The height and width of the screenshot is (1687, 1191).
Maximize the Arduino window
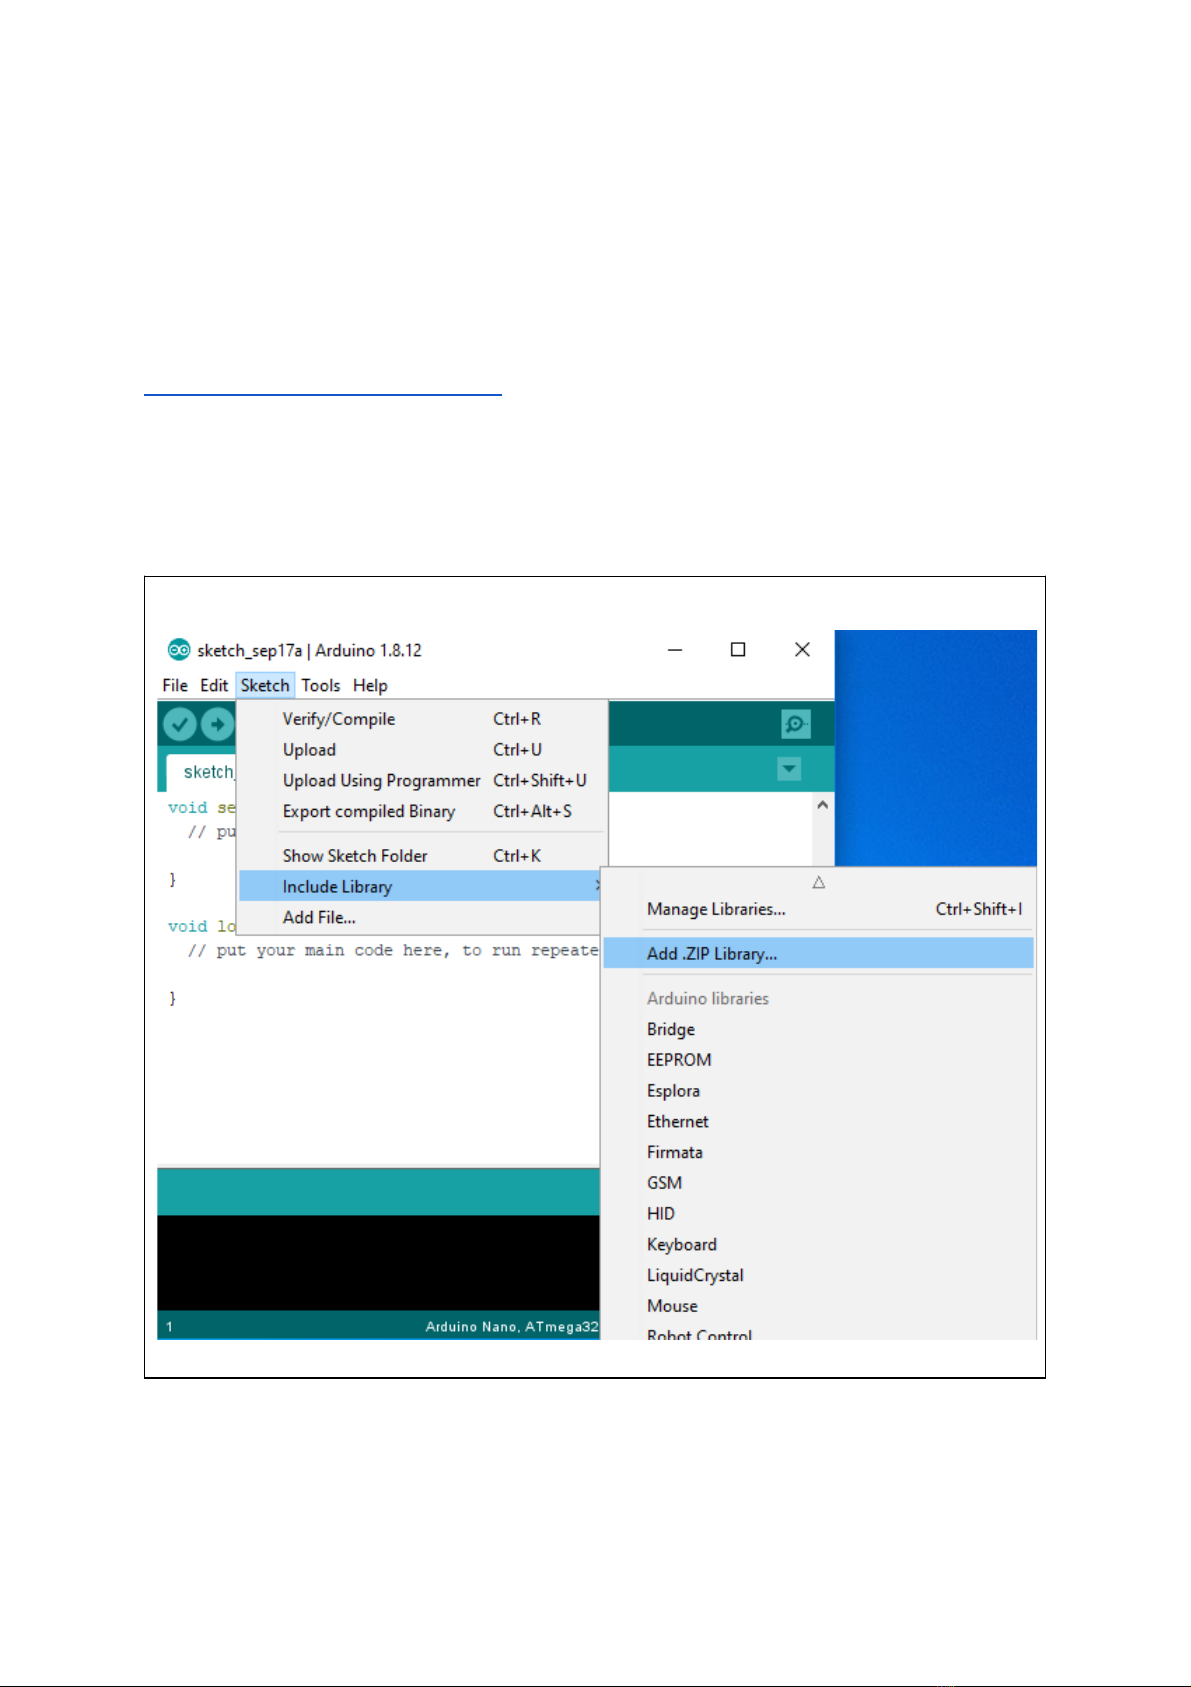[738, 650]
